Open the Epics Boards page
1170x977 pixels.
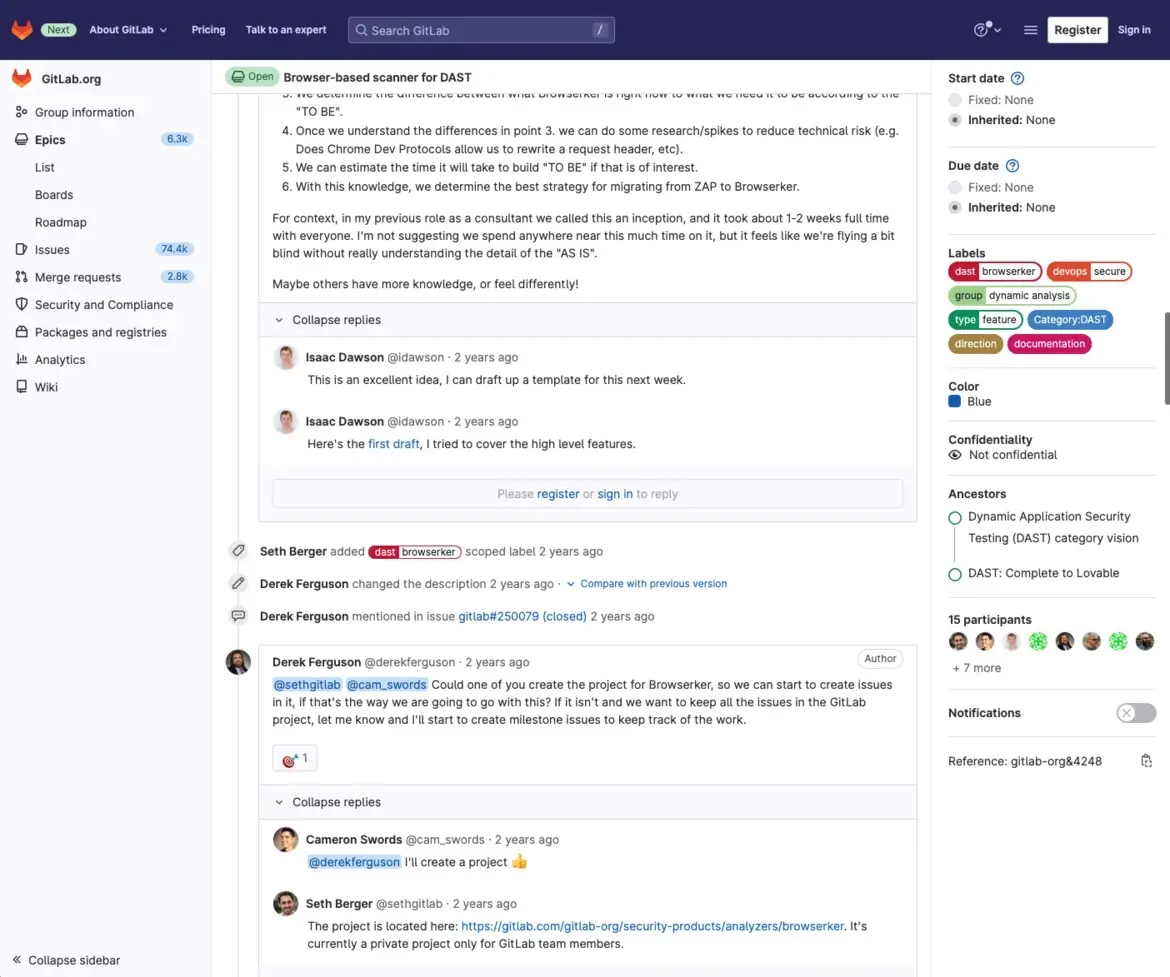pos(54,195)
